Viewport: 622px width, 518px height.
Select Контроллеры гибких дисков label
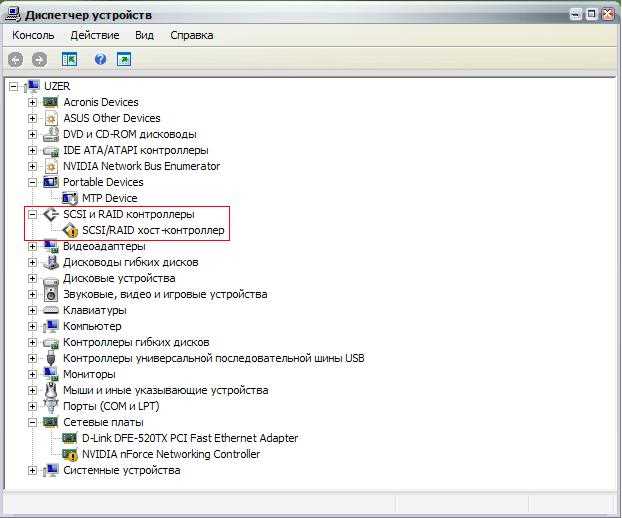(x=136, y=342)
